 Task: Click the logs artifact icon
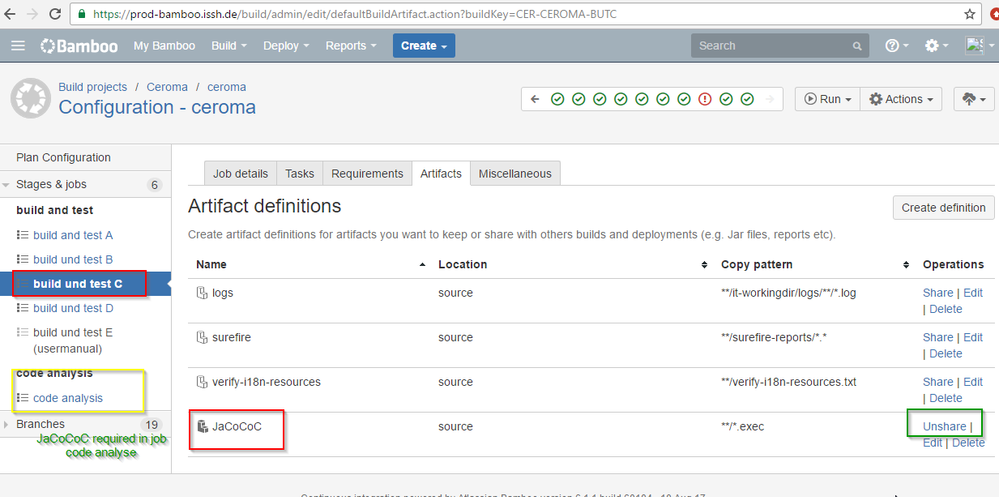(x=202, y=293)
